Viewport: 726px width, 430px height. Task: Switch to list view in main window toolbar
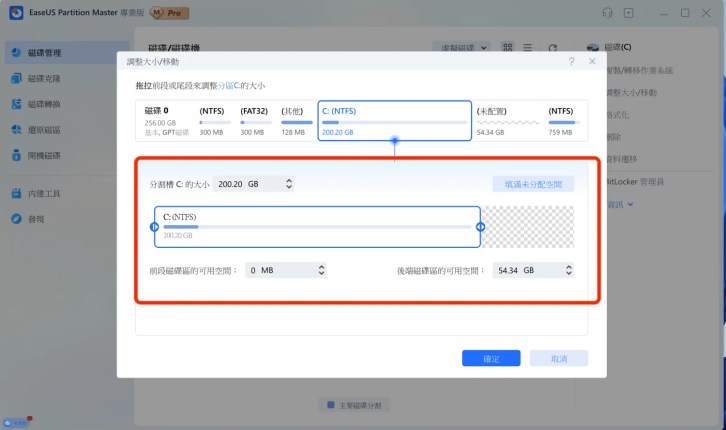527,47
